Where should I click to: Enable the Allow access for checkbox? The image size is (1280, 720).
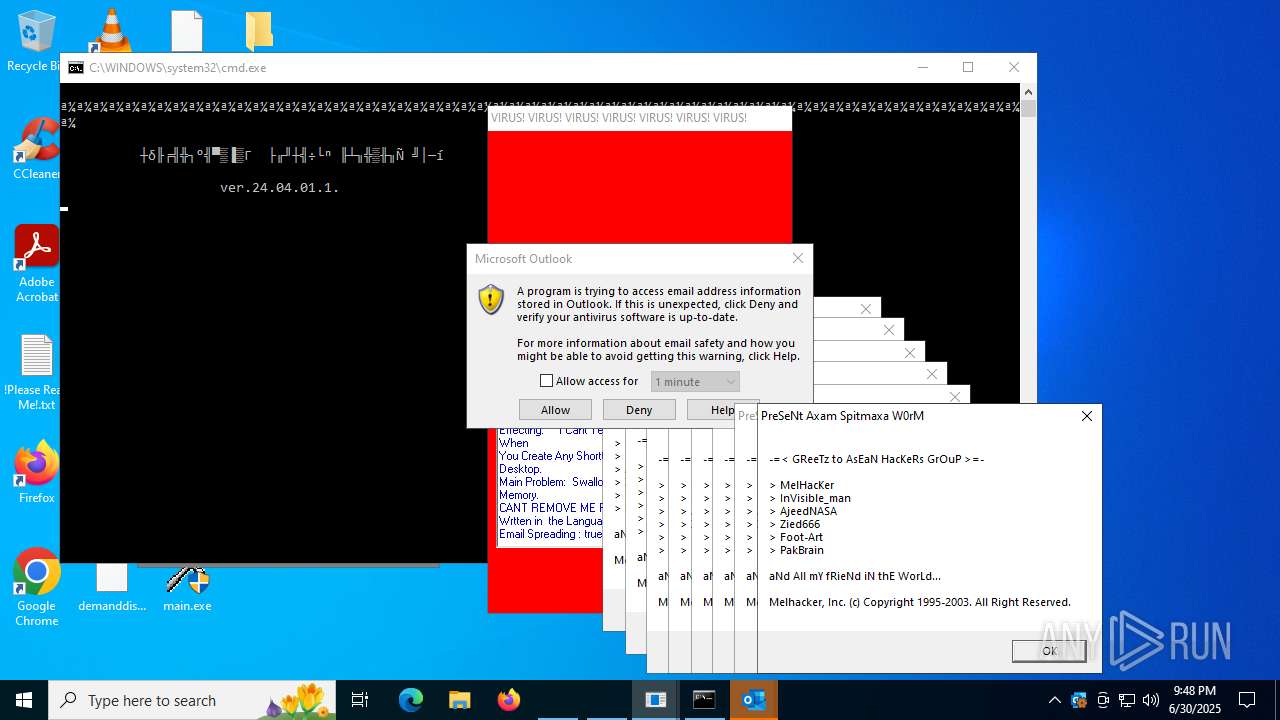click(546, 381)
